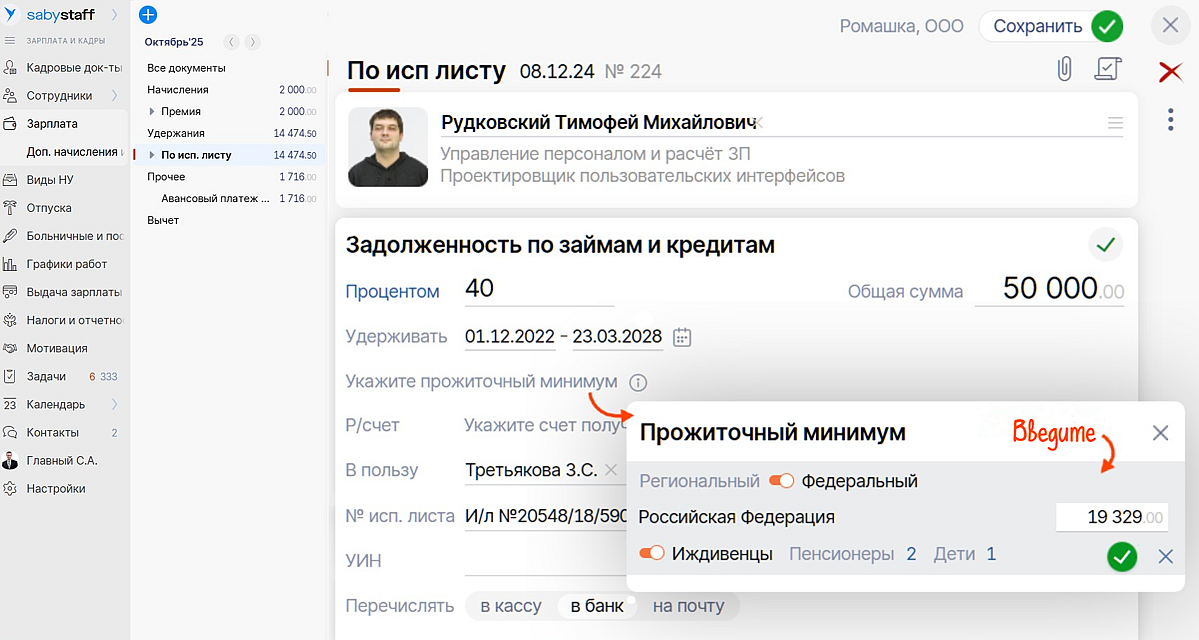Click the red X delete icon
This screenshot has width=1199, height=640.
pyautogui.click(x=1170, y=72)
